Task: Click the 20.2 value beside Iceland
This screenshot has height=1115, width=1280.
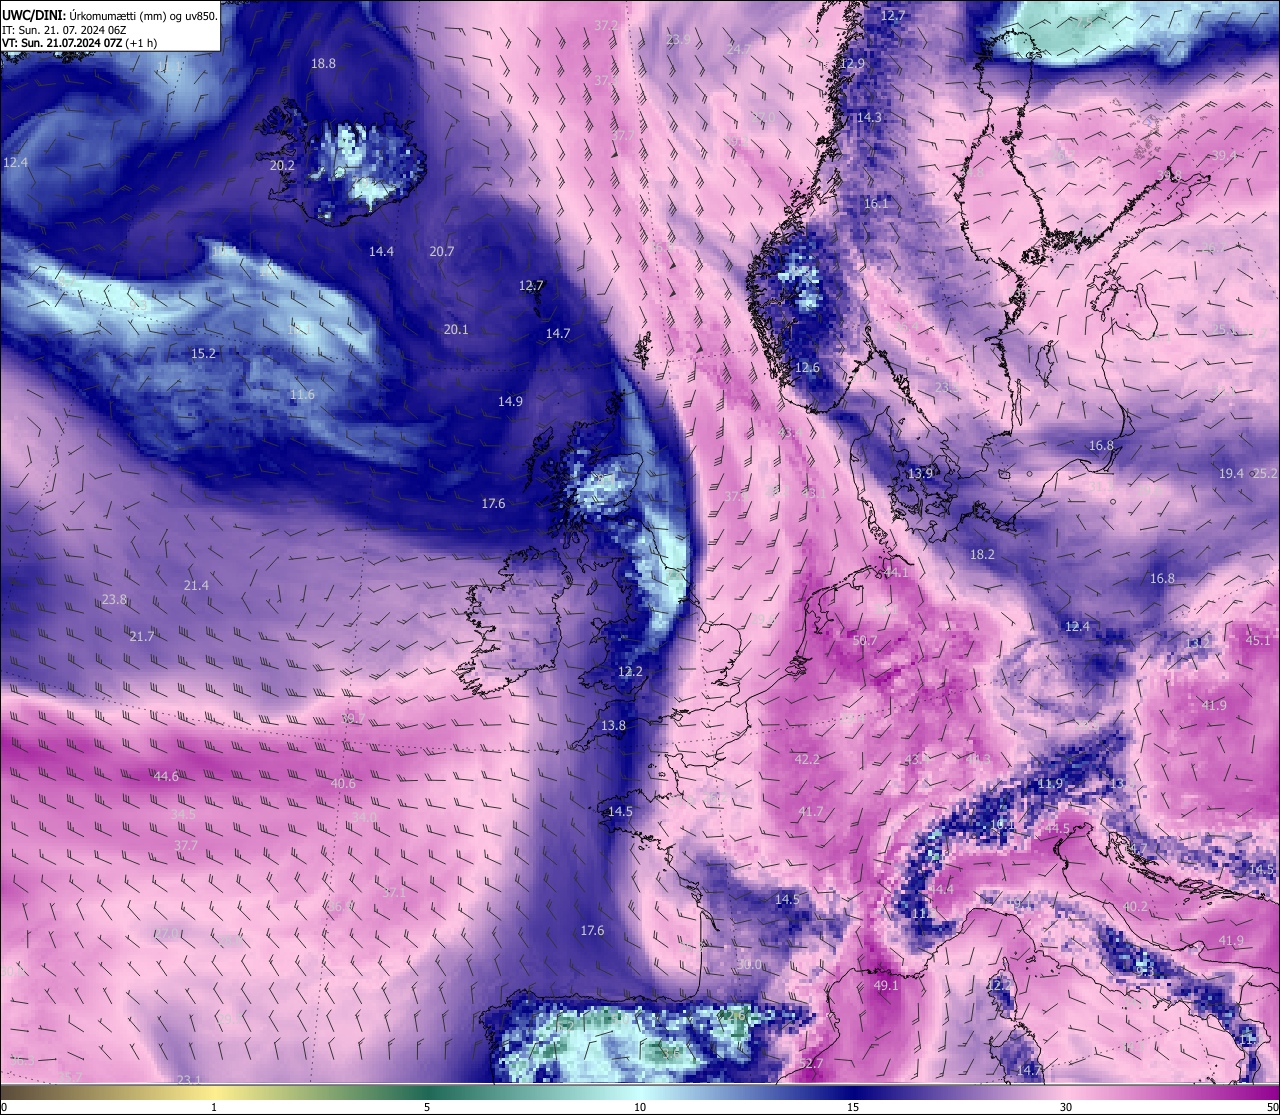Action: (282, 165)
